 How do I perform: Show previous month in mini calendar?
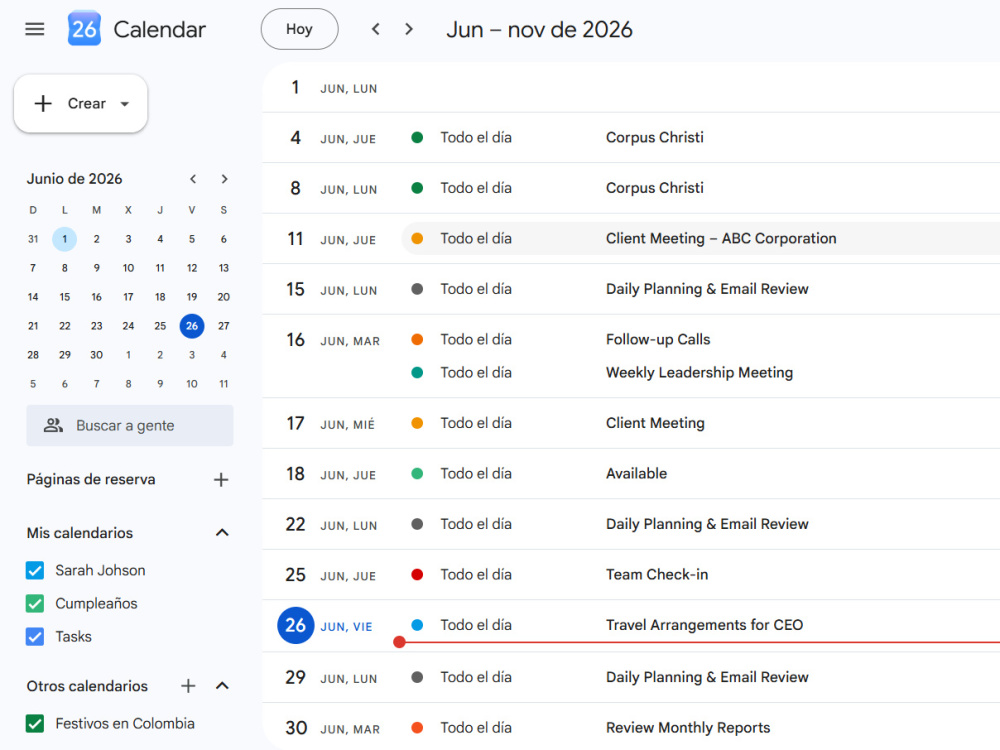193,179
